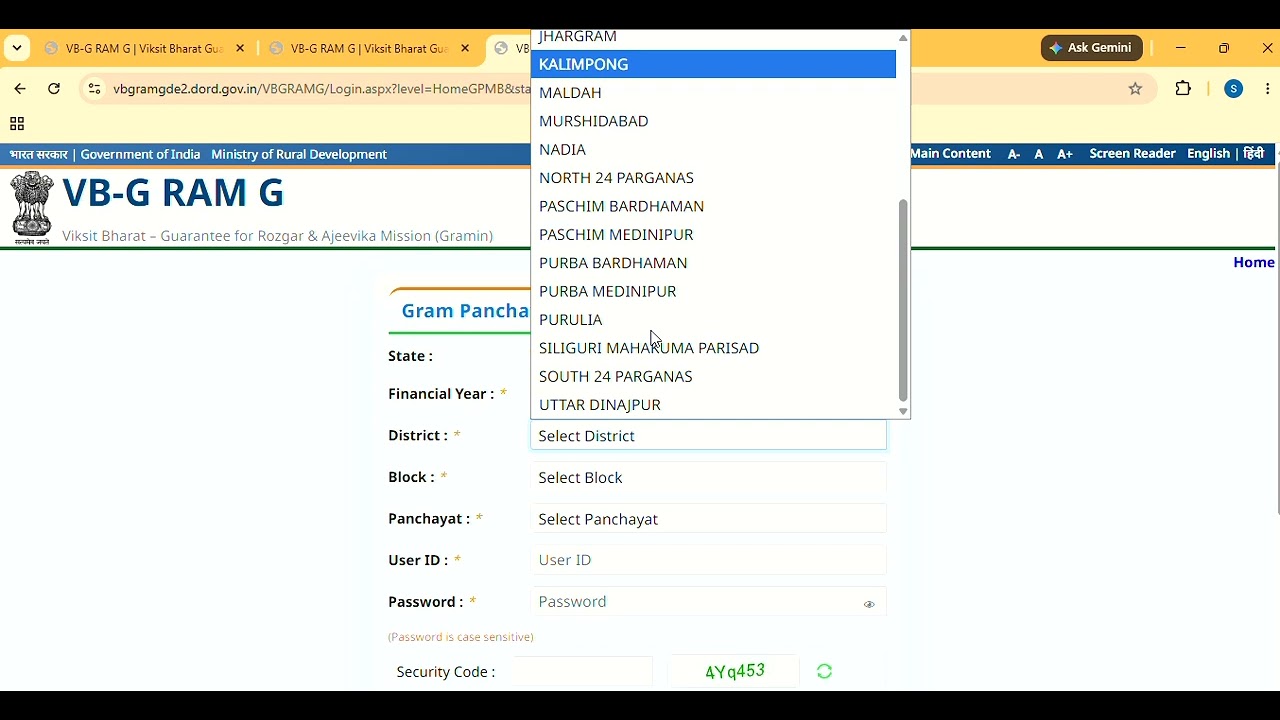Open the Select Panchayat dropdown
This screenshot has height=720, width=1280.
click(708, 519)
